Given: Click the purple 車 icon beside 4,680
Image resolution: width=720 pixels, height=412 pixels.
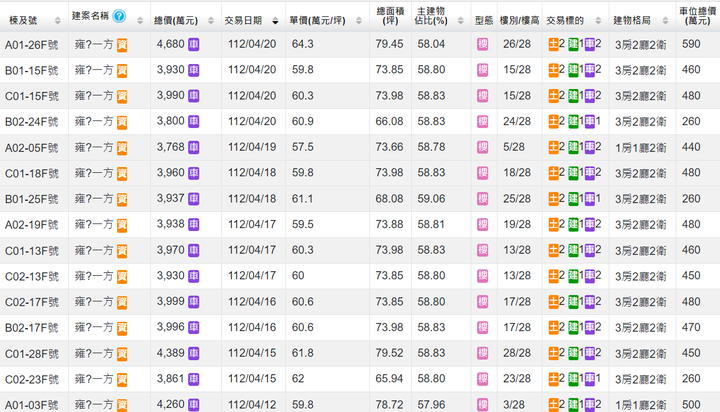Looking at the screenshot, I should click(194, 45).
